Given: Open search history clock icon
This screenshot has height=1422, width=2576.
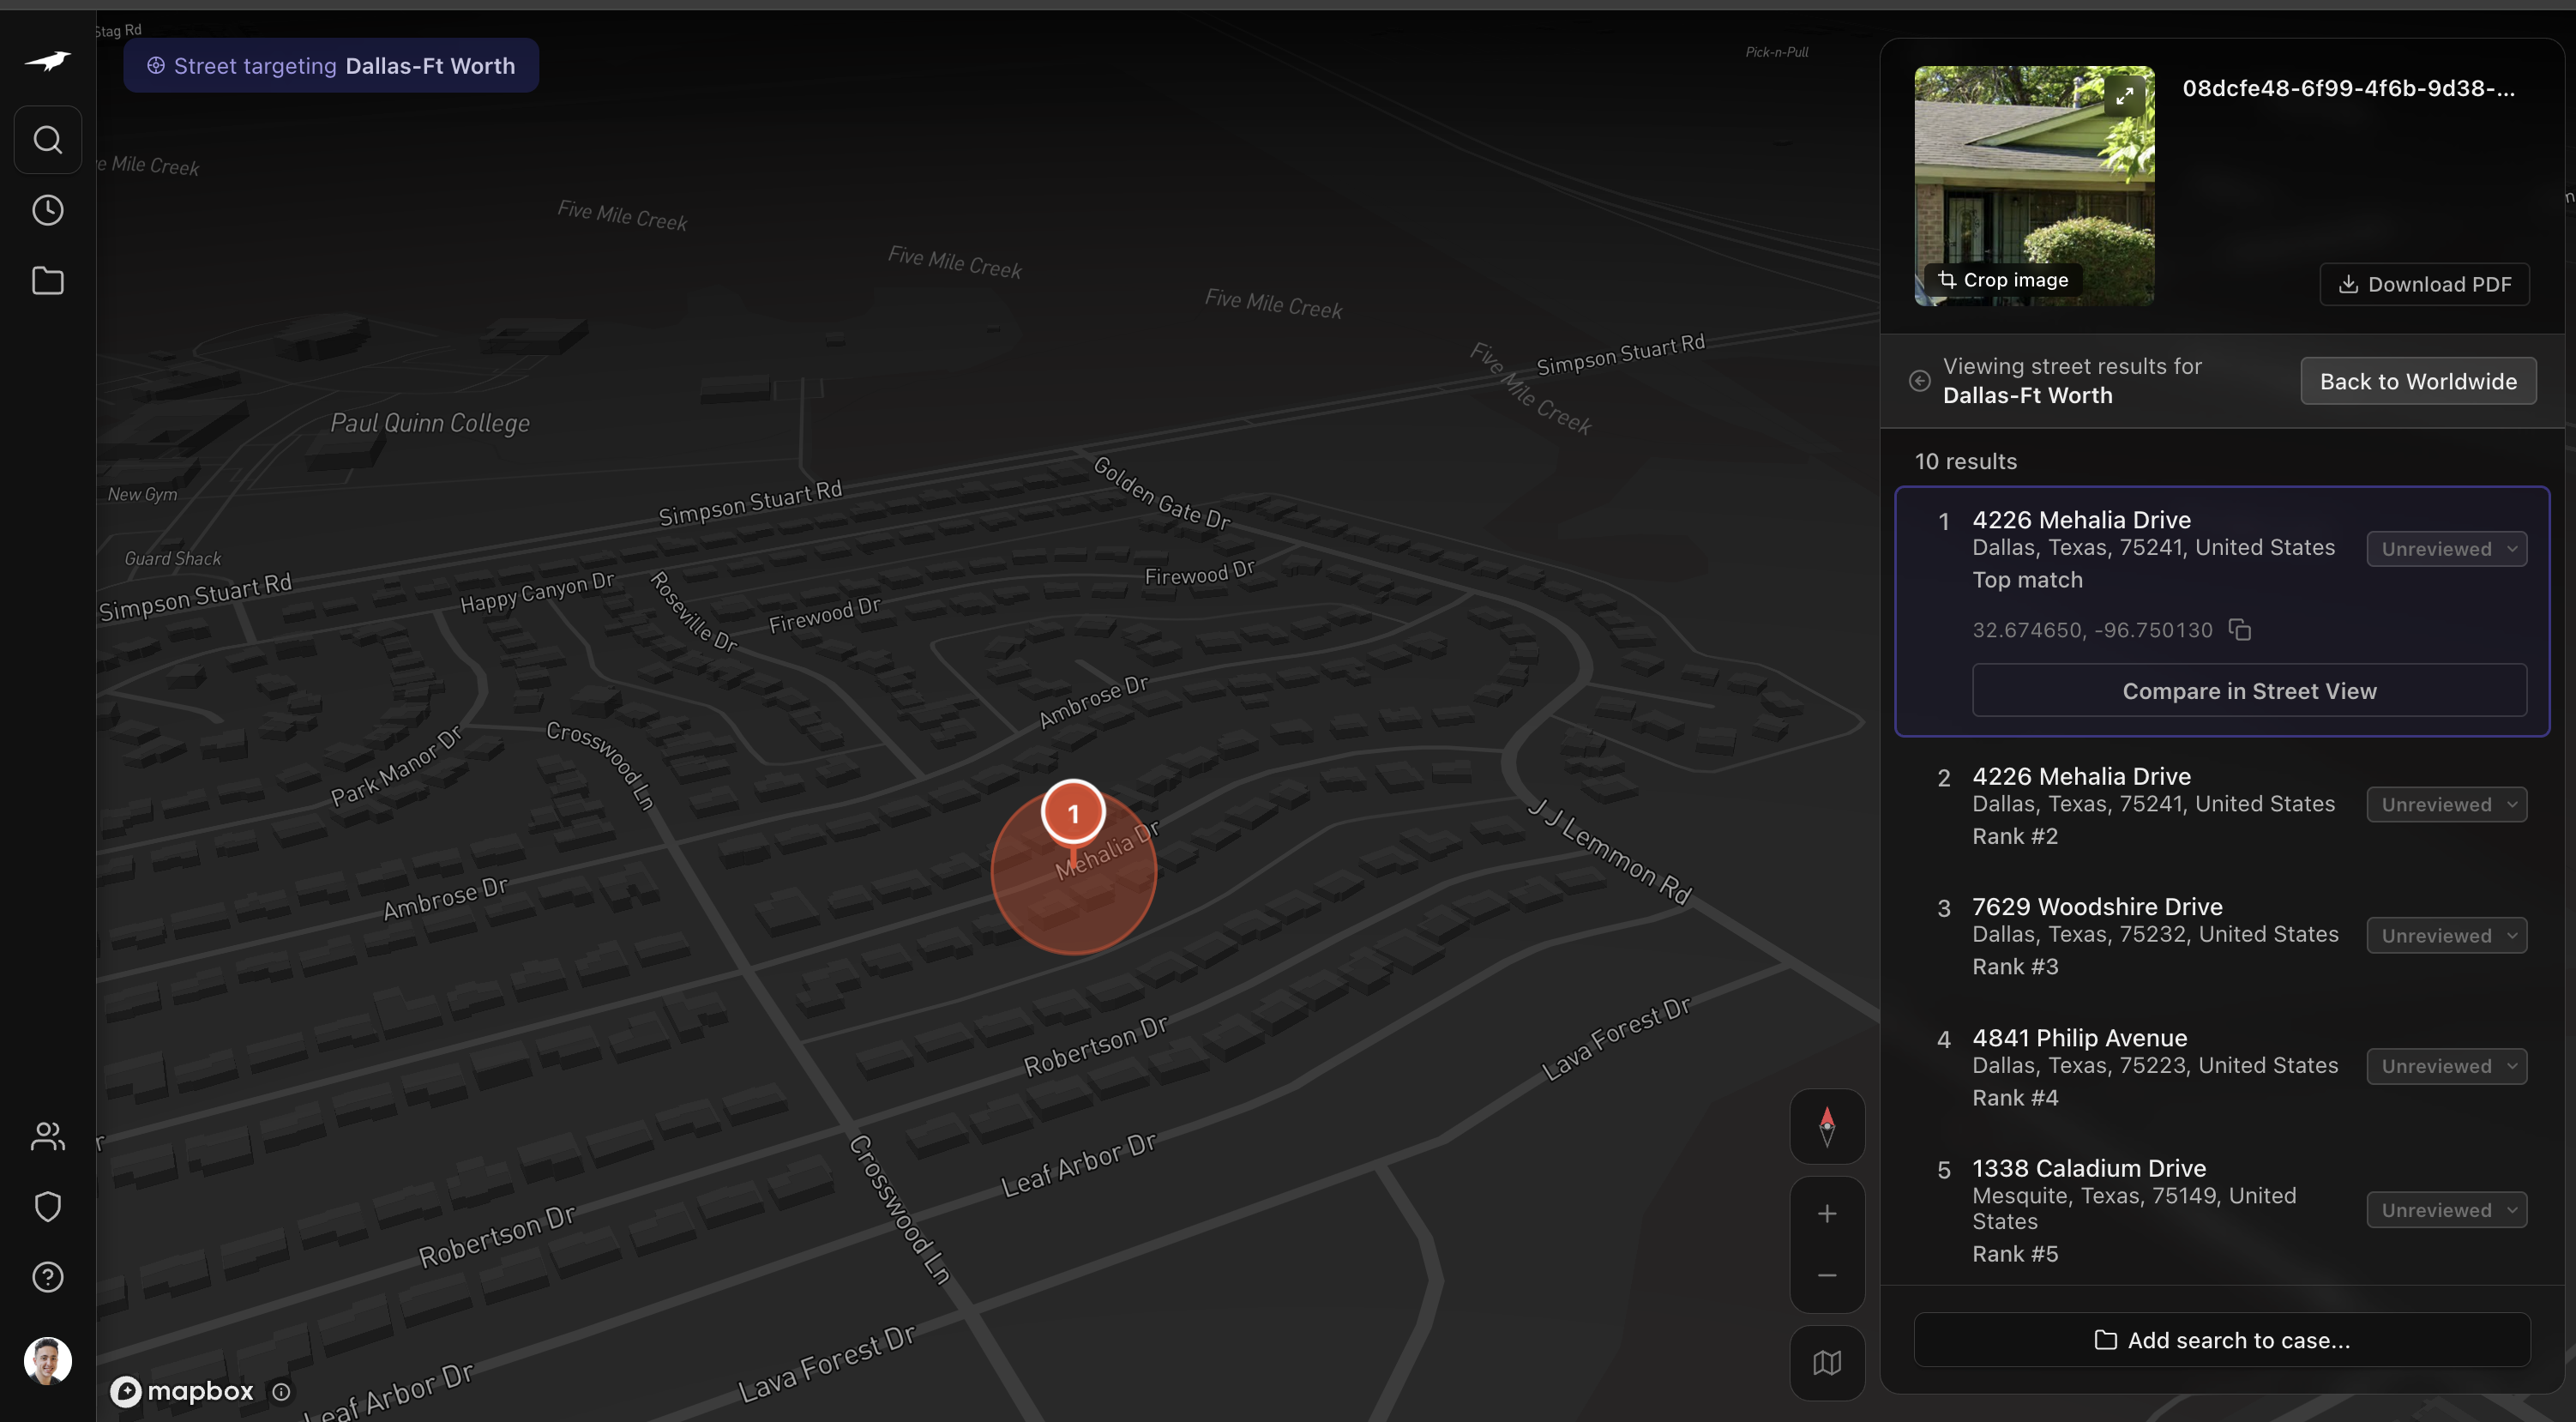Looking at the screenshot, I should point(48,210).
